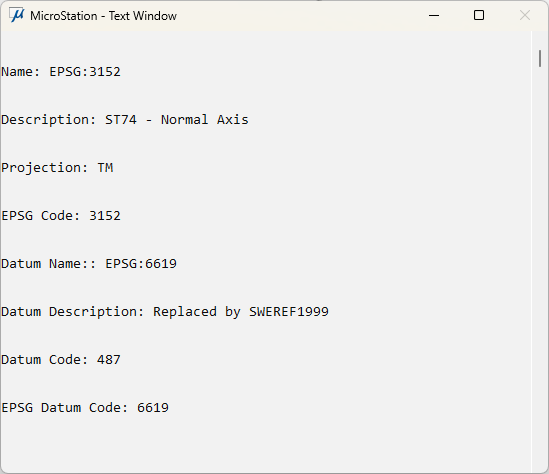
Task: Minimize the Text Window
Action: pyautogui.click(x=434, y=15)
